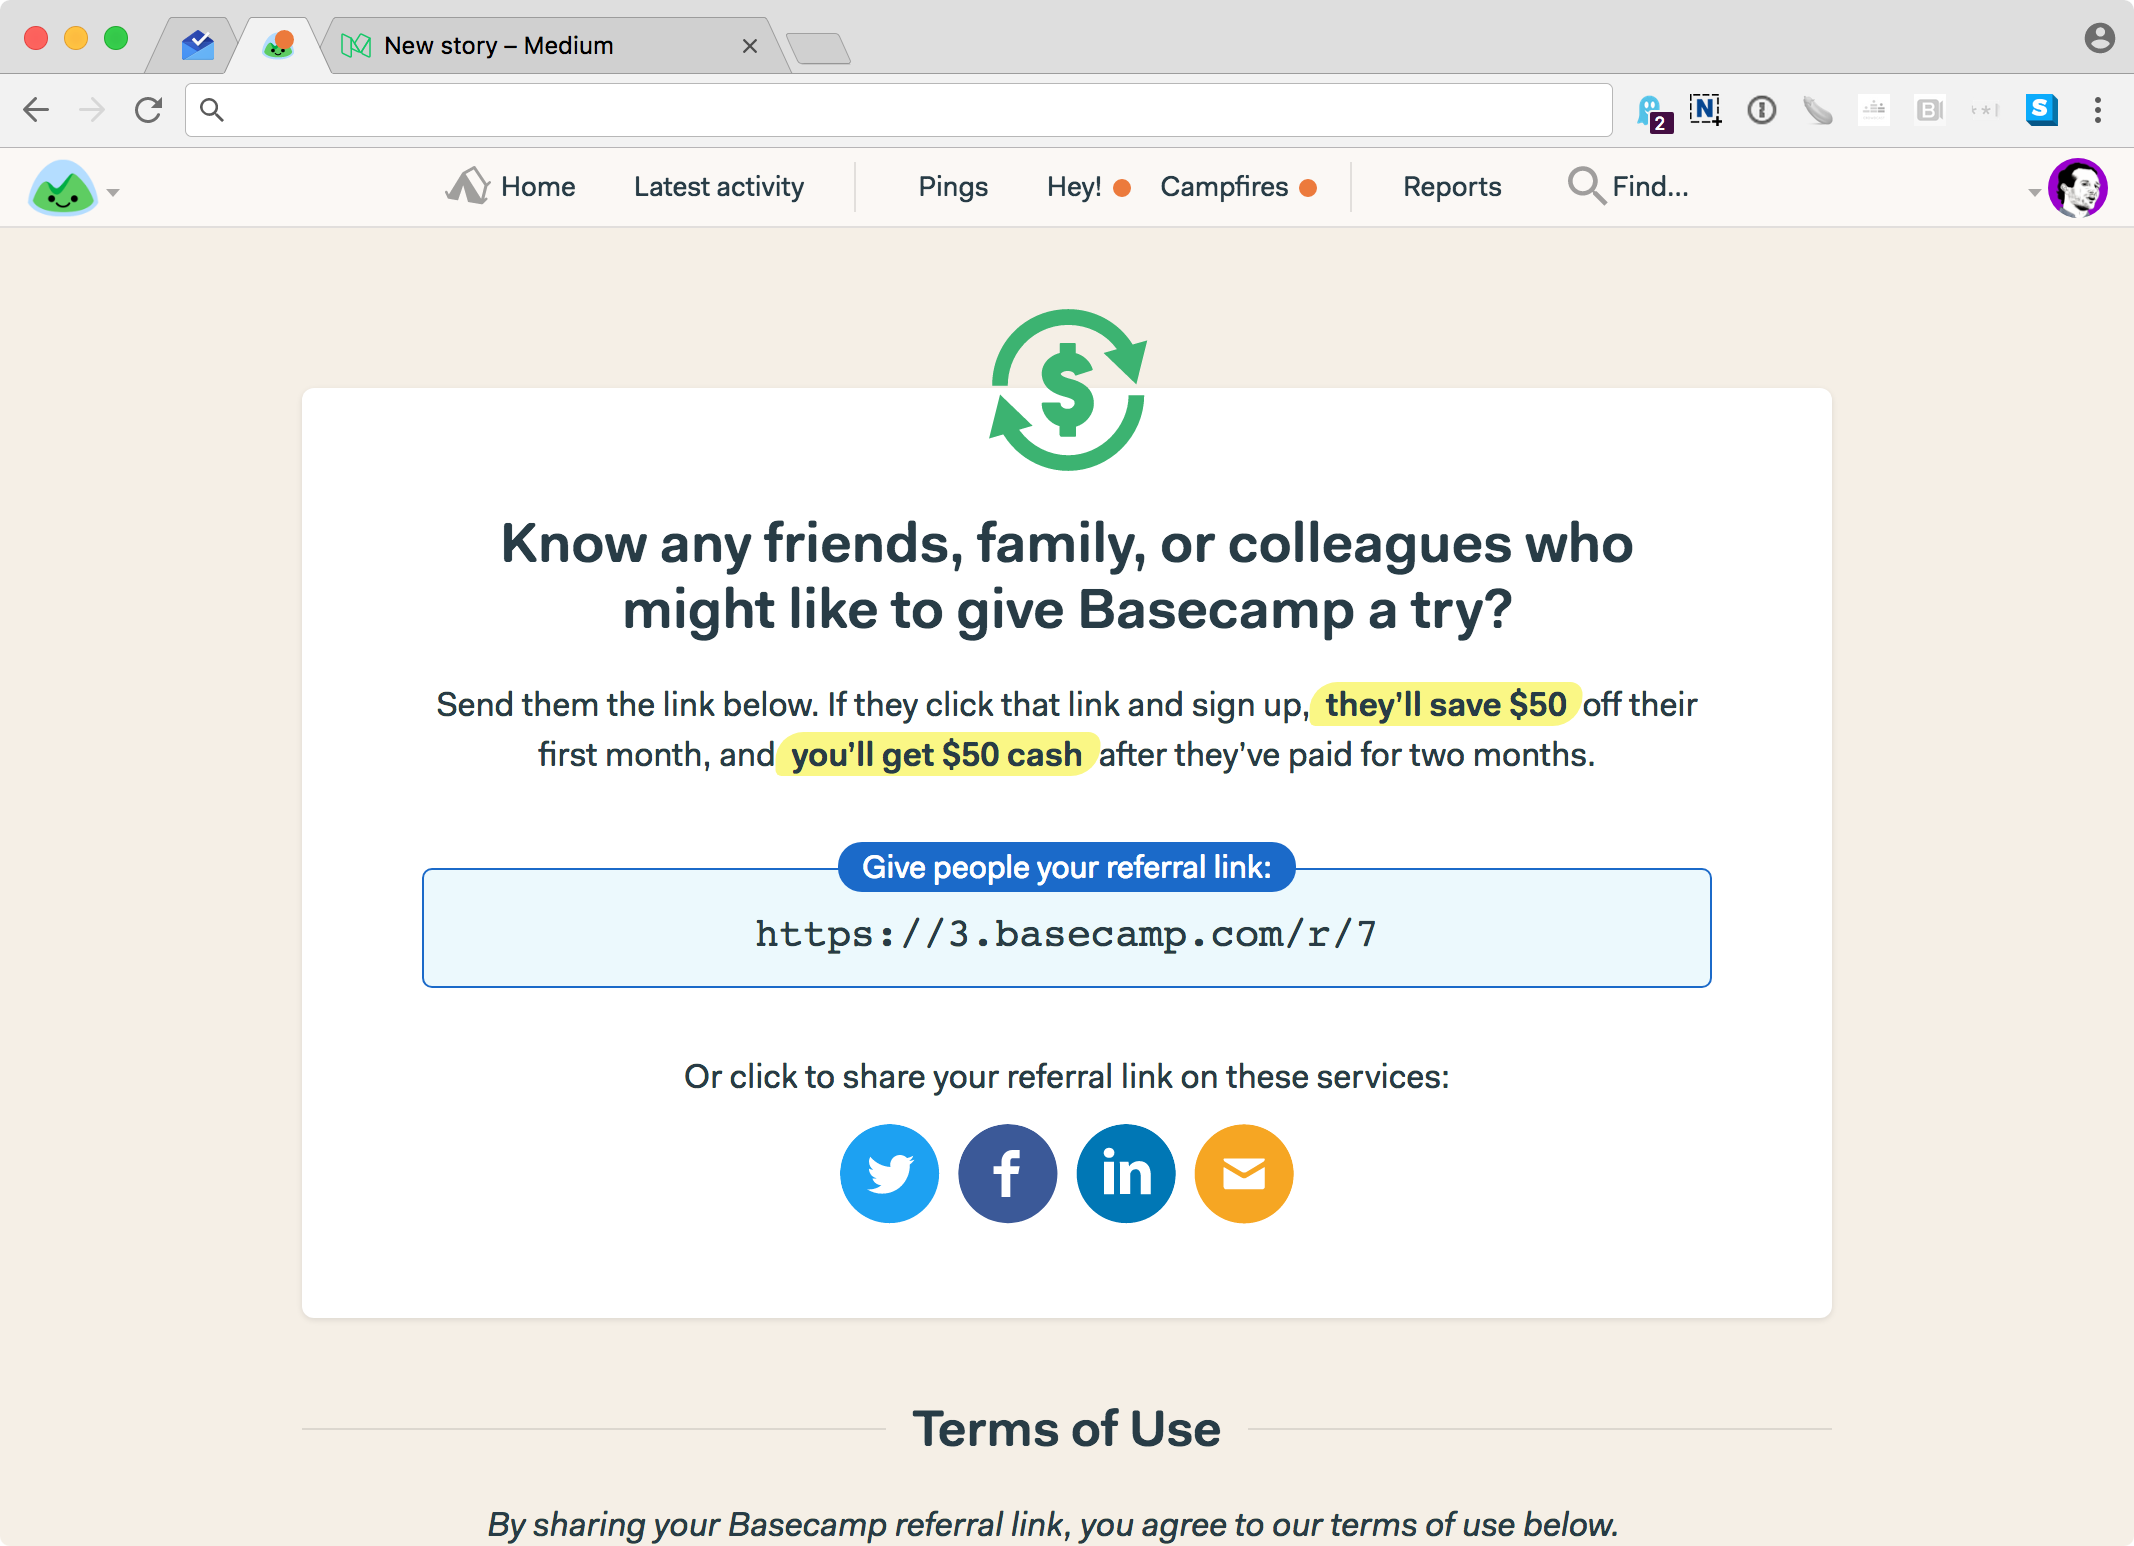Open Campfires menu
Viewport: 2134px width, 1546px height.
tap(1238, 187)
